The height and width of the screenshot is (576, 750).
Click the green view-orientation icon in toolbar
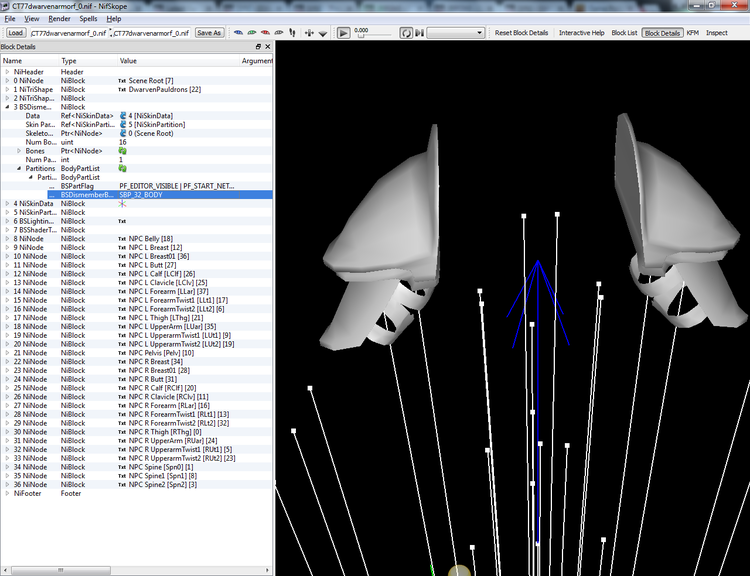pyautogui.click(x=252, y=33)
